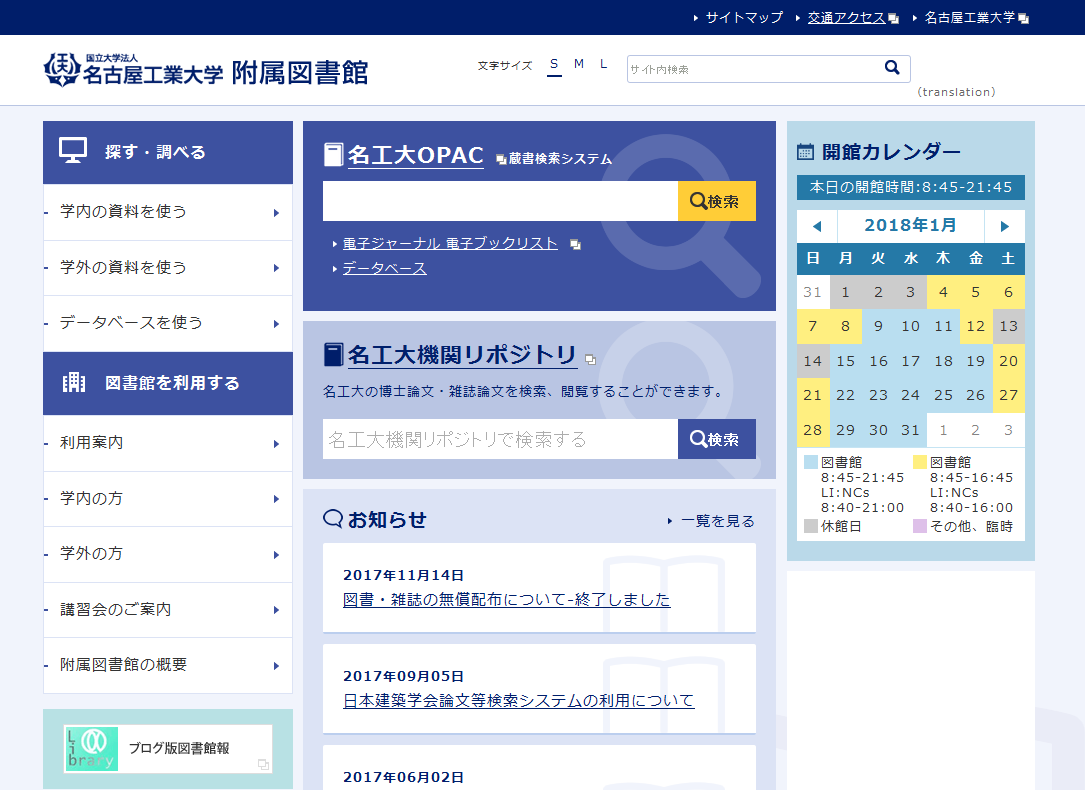Click the yellow 図書館 8:45-16:45 legend swatch
The width and height of the screenshot is (1085, 790).
coord(920,462)
